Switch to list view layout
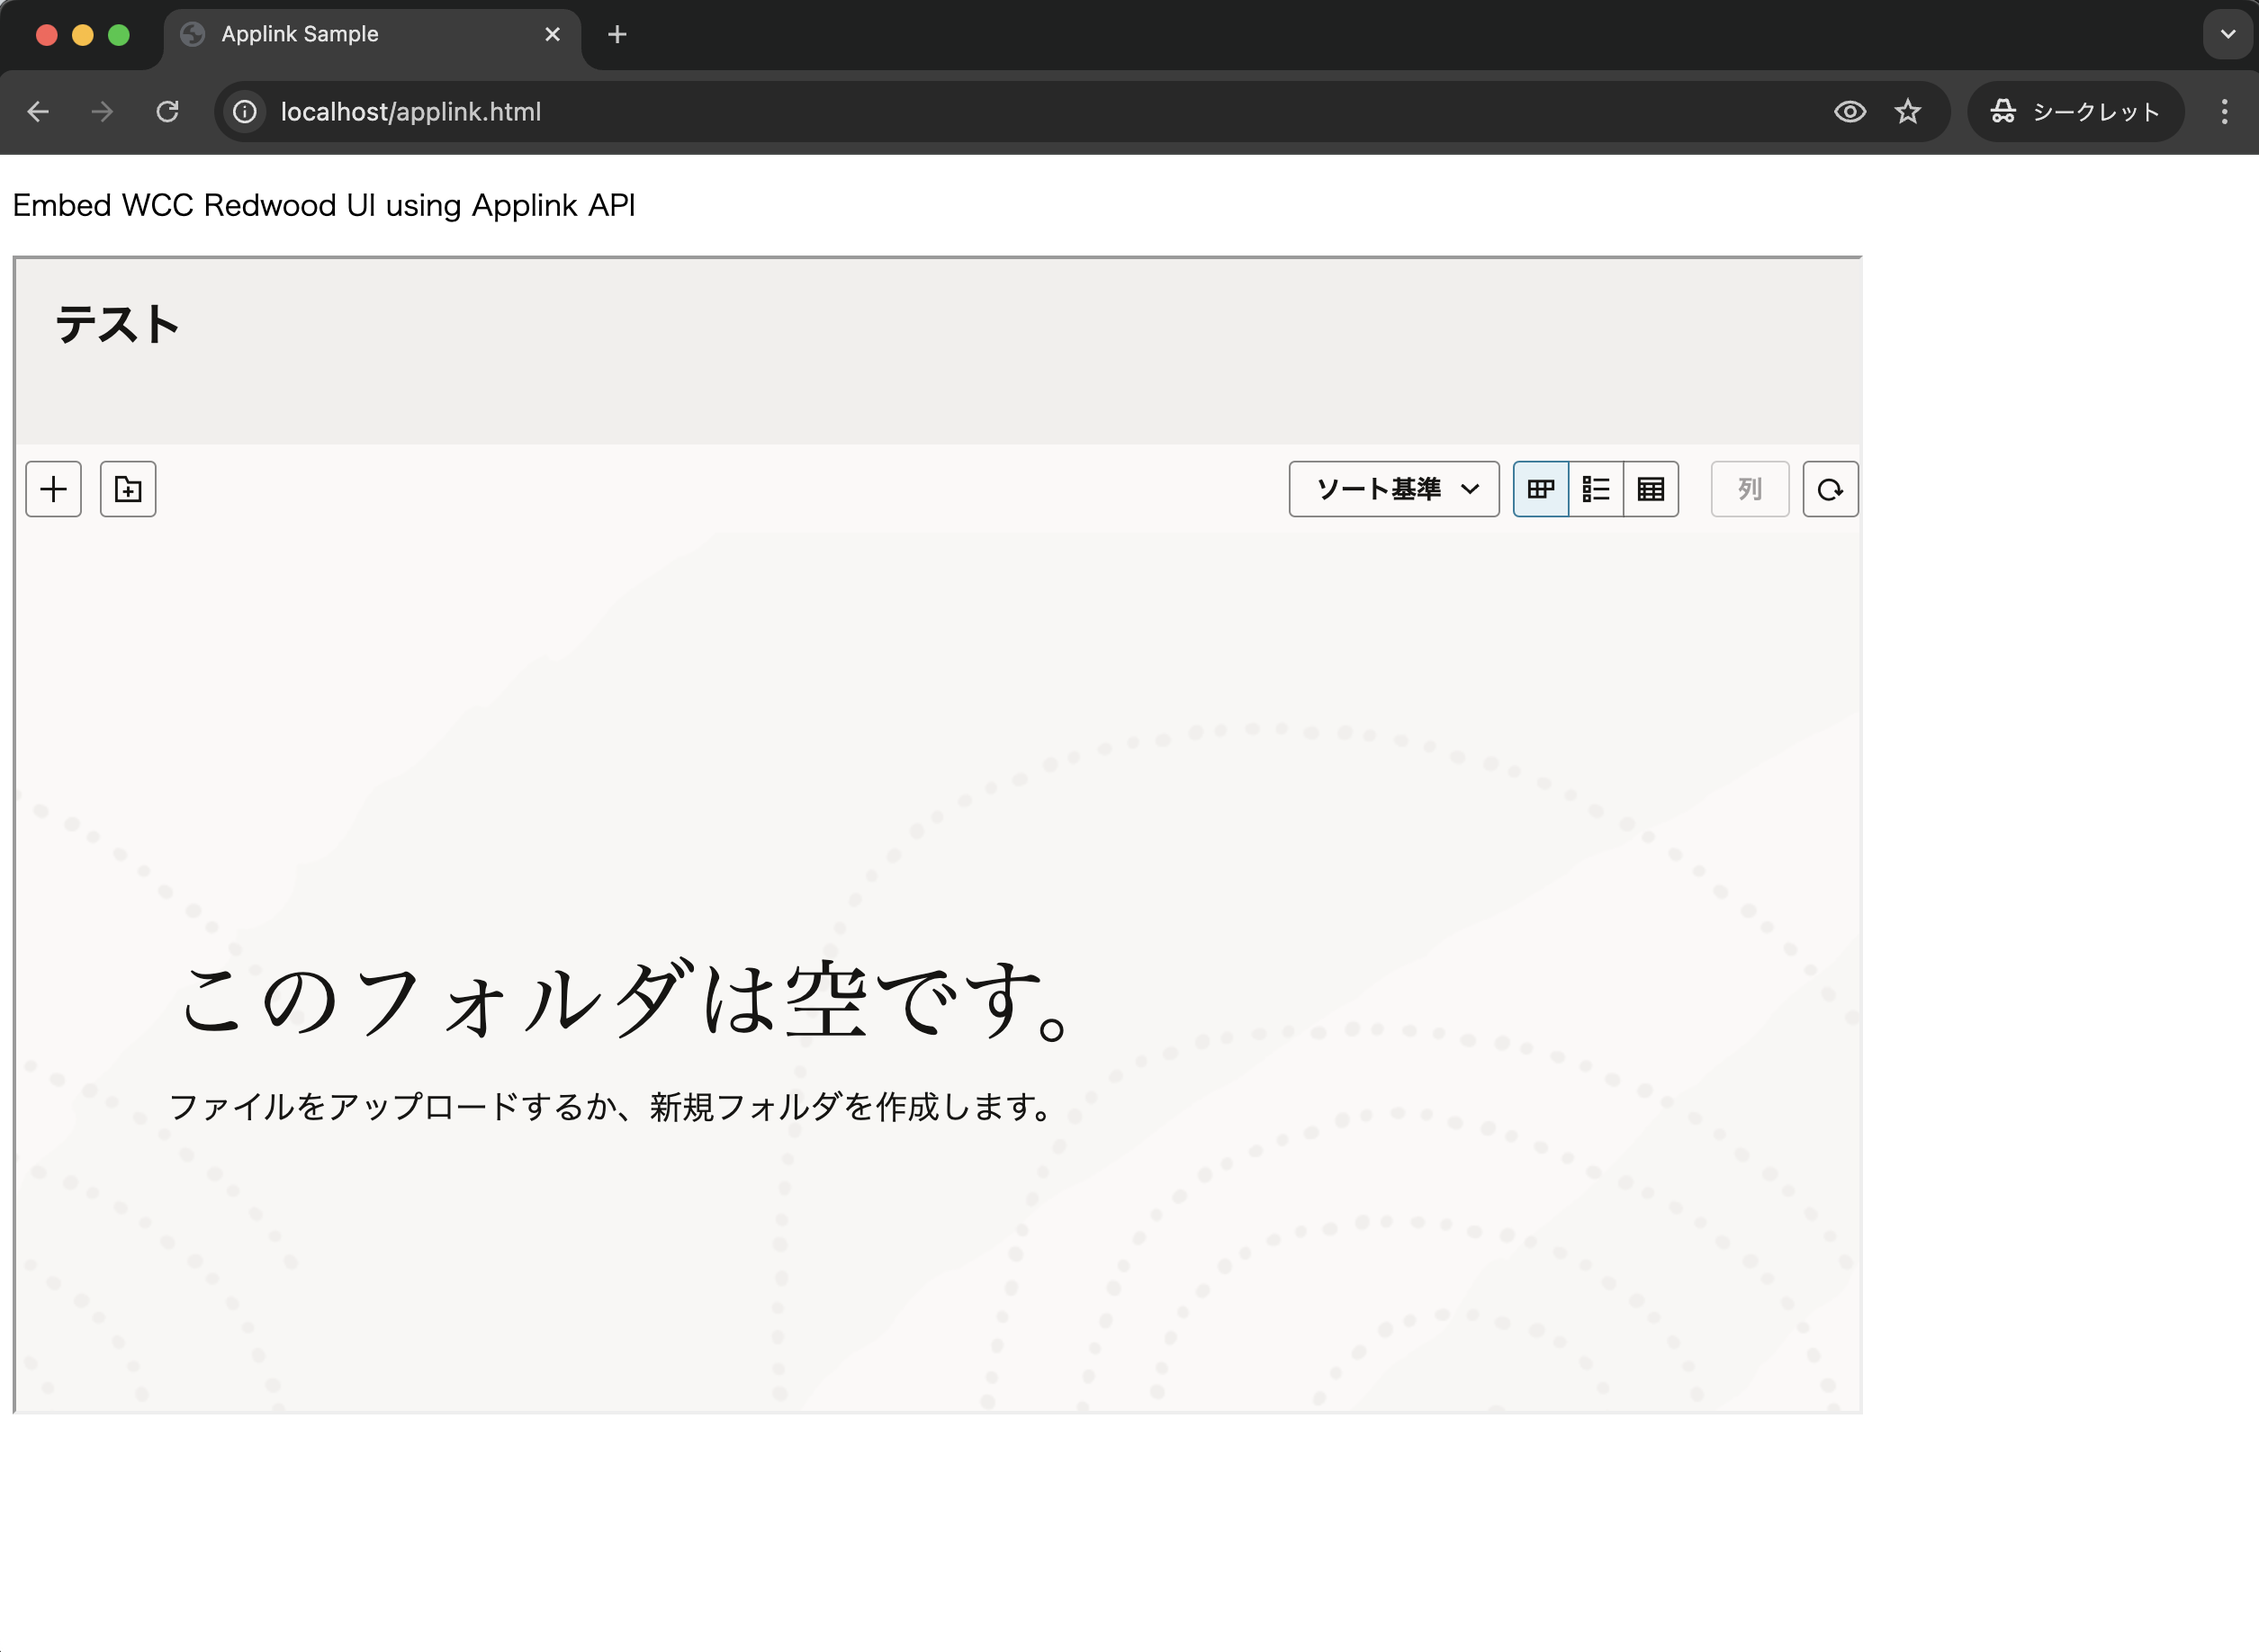The height and width of the screenshot is (1652, 2259). coord(1595,489)
